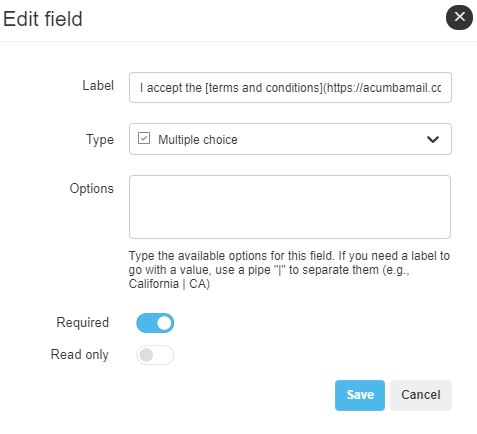Viewport: 477px width, 434px height.
Task: Select the Multiple choice text in Type box
Action: click(x=198, y=140)
